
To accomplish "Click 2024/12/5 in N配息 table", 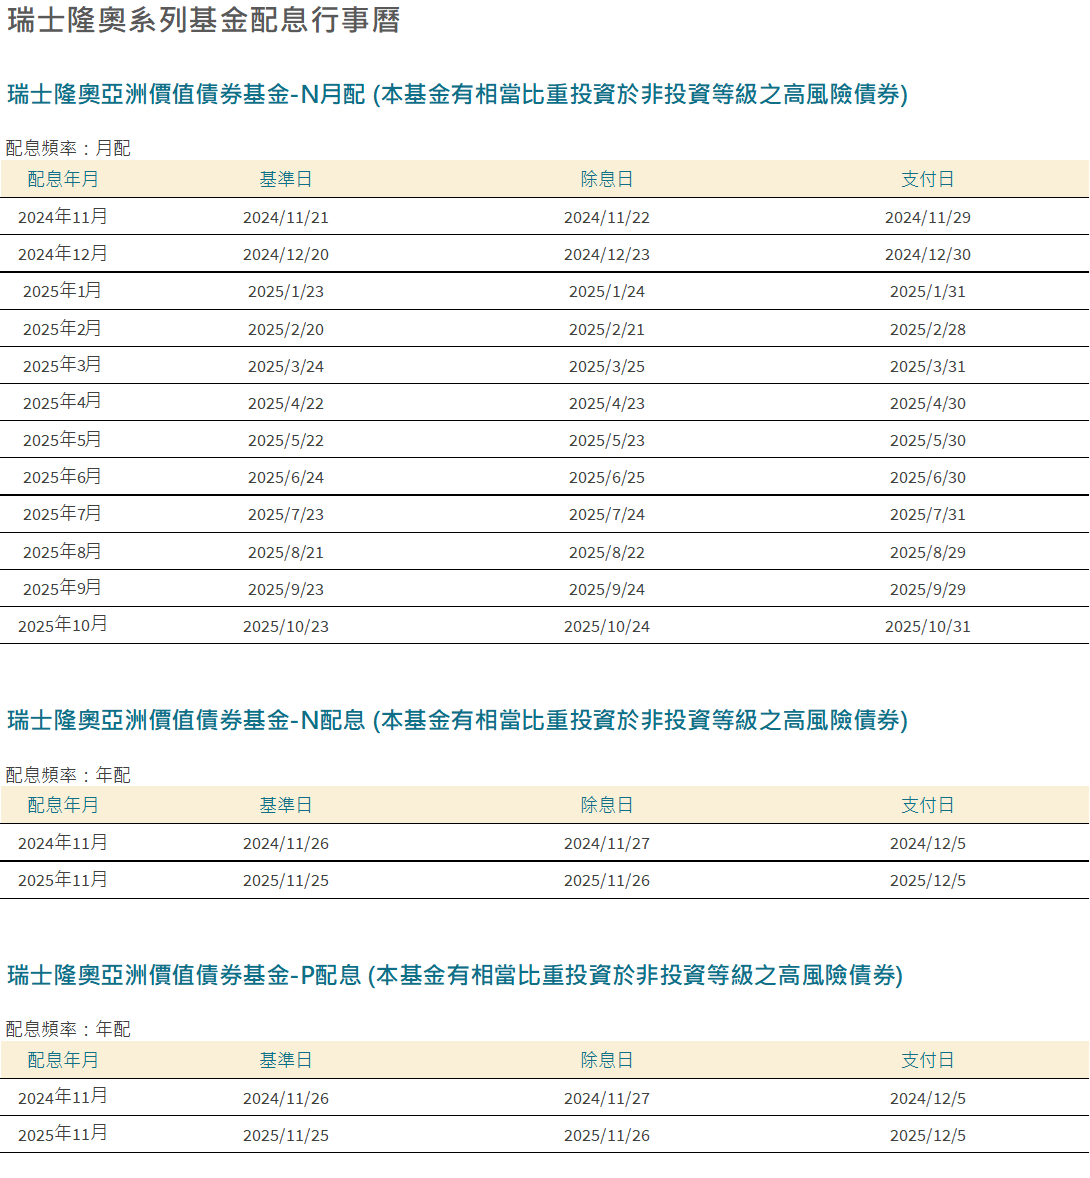I will 928,844.
